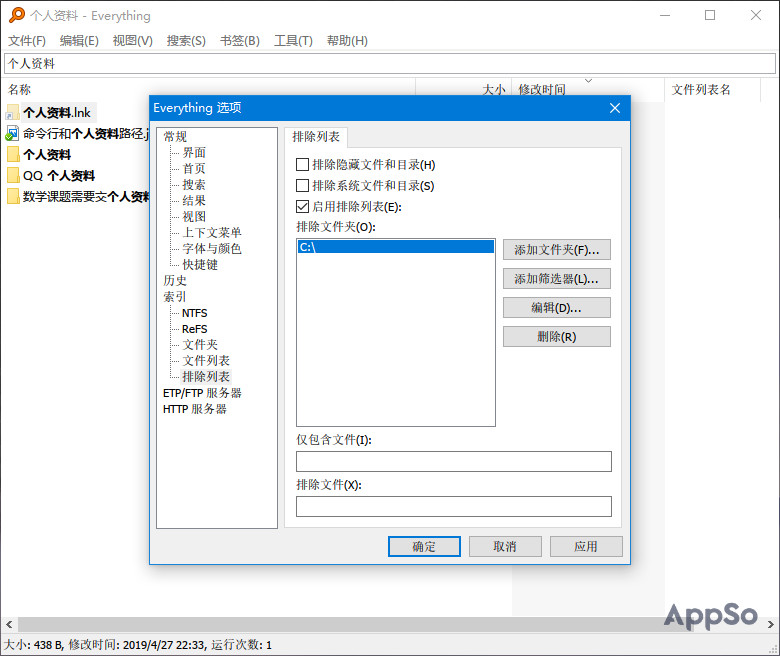Select 快捷键 in options tree
The width and height of the screenshot is (780, 656).
point(200,265)
